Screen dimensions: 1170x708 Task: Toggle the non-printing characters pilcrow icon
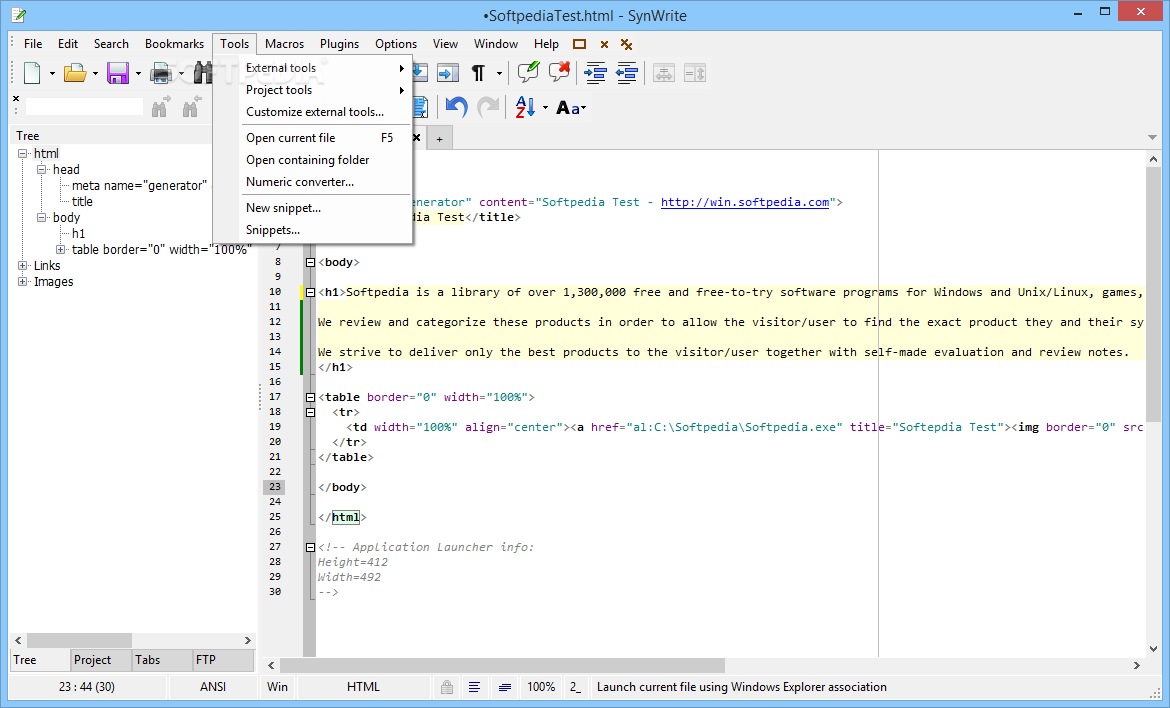tap(478, 73)
